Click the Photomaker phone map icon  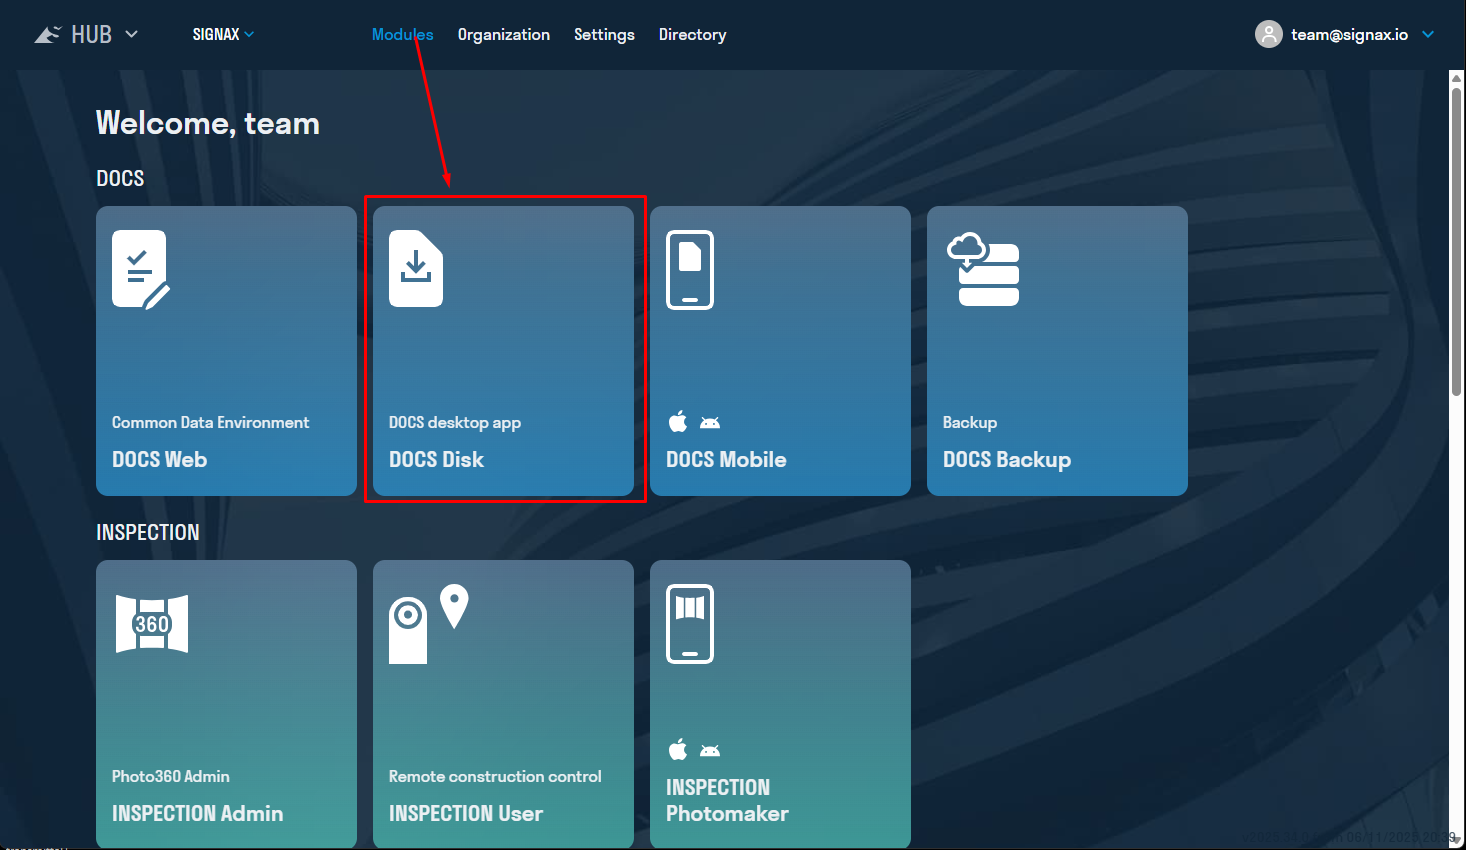[690, 624]
